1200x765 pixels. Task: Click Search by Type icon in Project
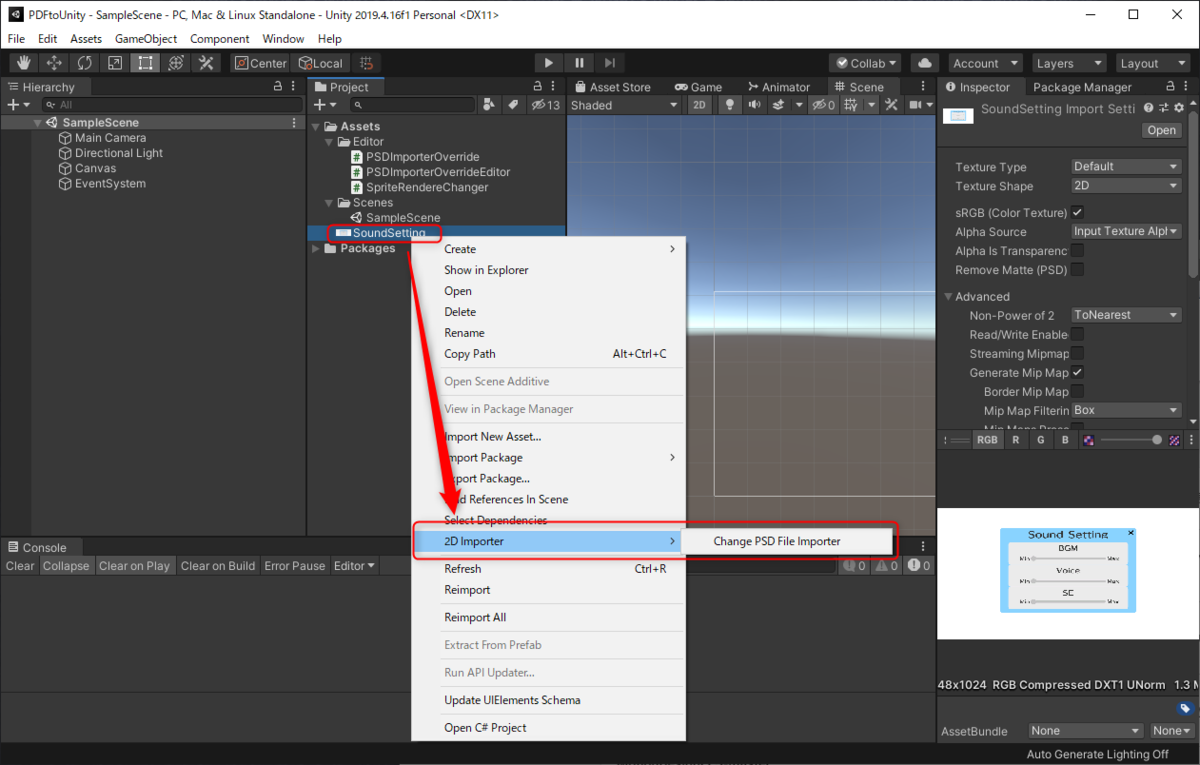coord(490,104)
